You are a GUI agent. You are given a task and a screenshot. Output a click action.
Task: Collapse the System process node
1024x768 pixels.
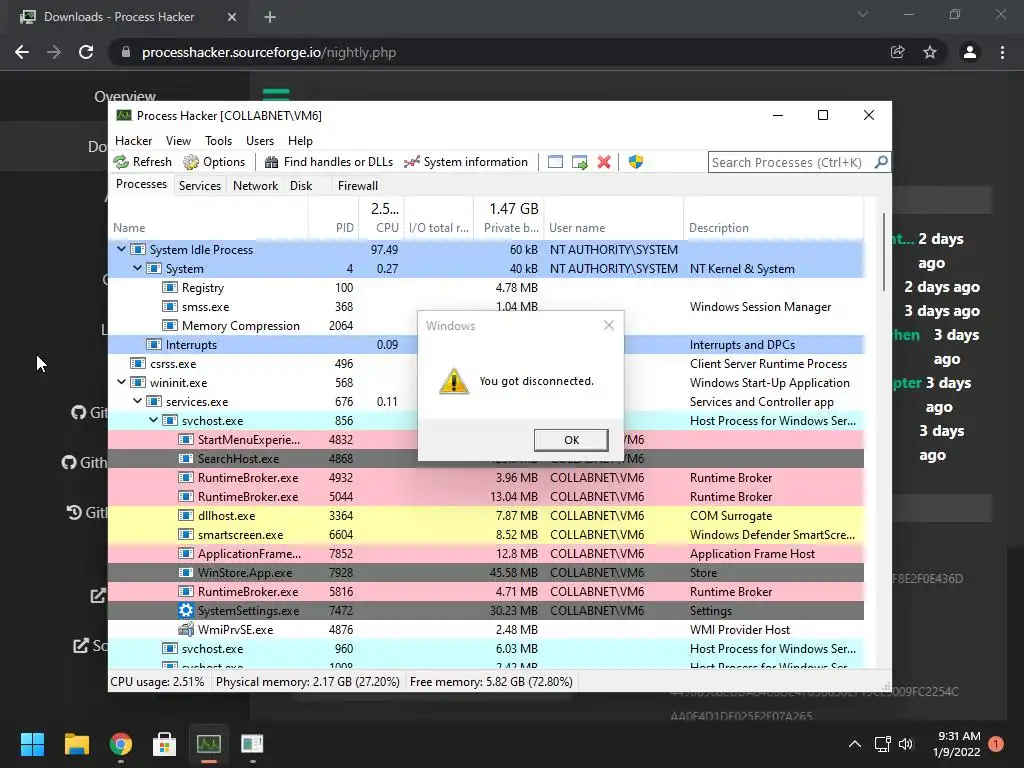click(x=138, y=268)
